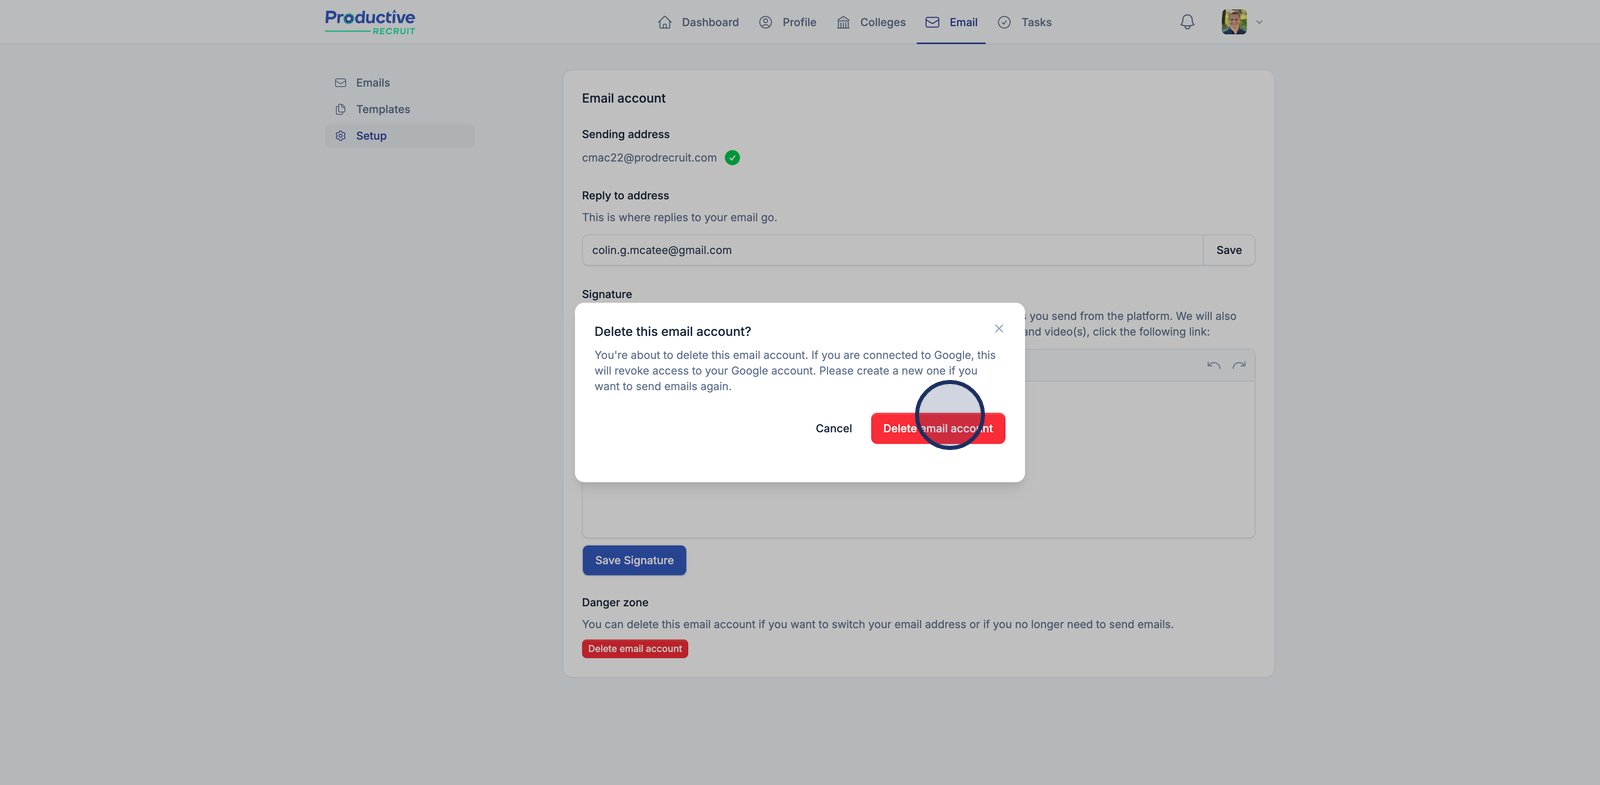Screen dimensions: 1600x785
Task: Go to the Dashboard tab
Action: click(x=698, y=22)
